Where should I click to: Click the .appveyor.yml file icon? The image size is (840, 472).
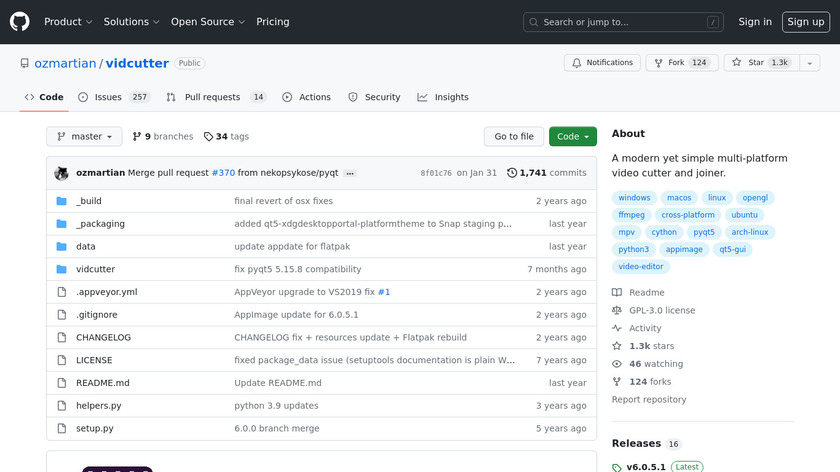pyautogui.click(x=62, y=292)
